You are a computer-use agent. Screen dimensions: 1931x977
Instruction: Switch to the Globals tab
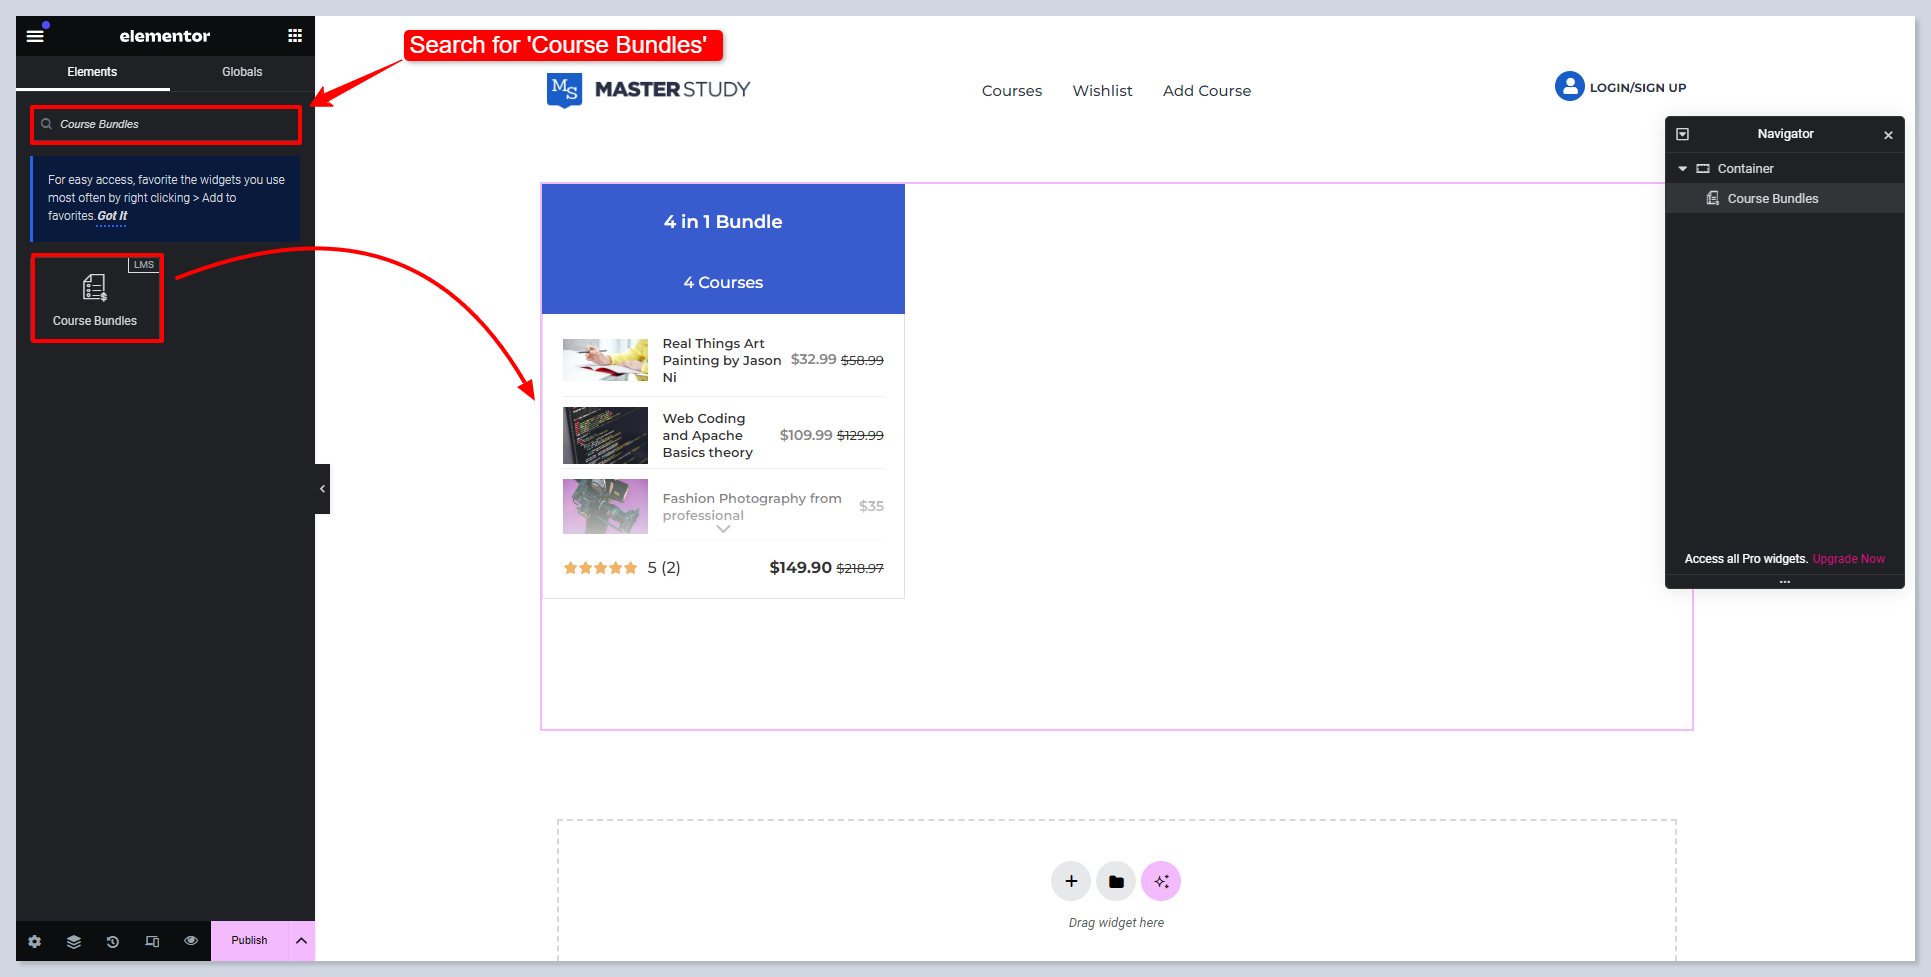(242, 72)
